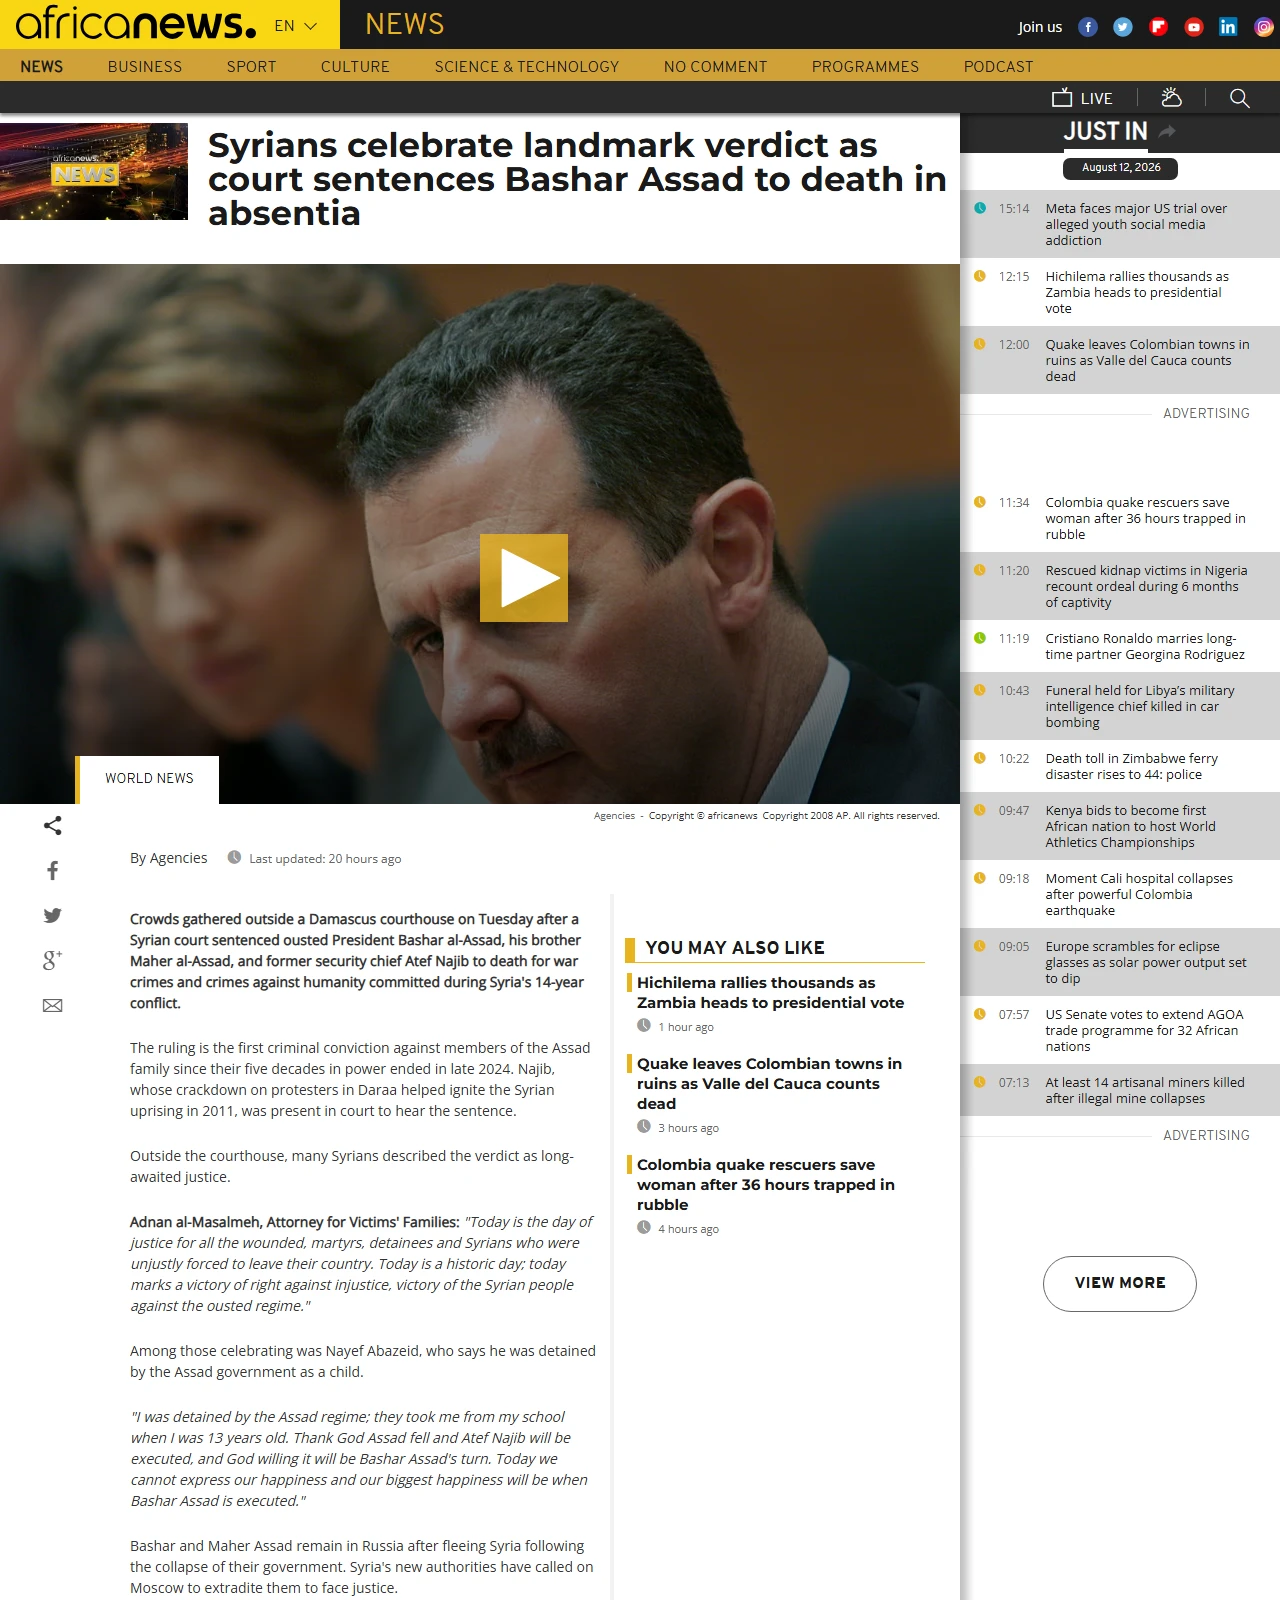Screen dimensions: 1280x1600
Task: Click the NEWS section header title
Action: 405,24
